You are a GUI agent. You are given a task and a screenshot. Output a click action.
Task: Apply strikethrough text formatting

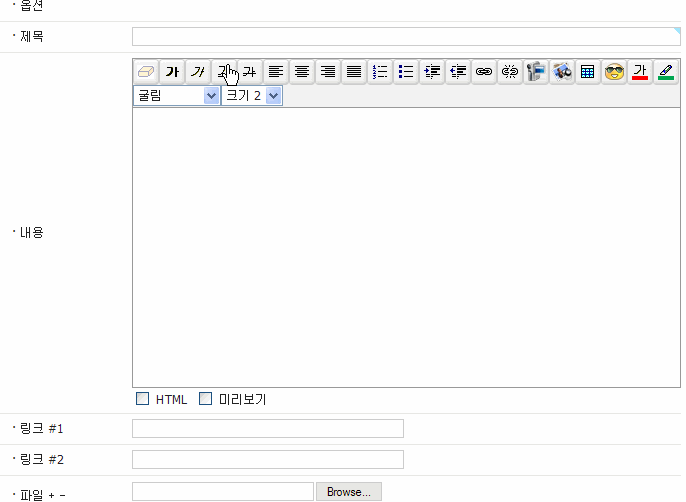pos(250,71)
